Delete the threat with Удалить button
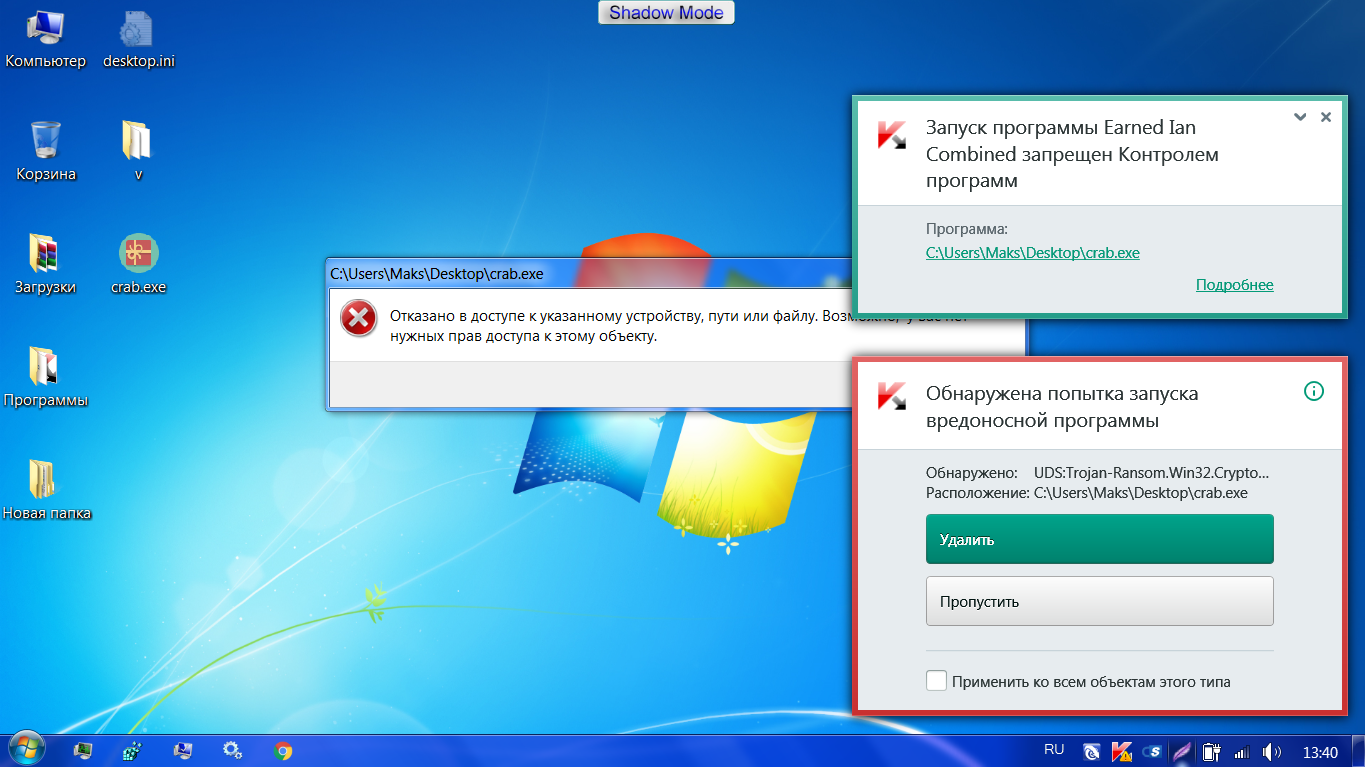Screen dimensions: 1365x767 tap(1100, 540)
